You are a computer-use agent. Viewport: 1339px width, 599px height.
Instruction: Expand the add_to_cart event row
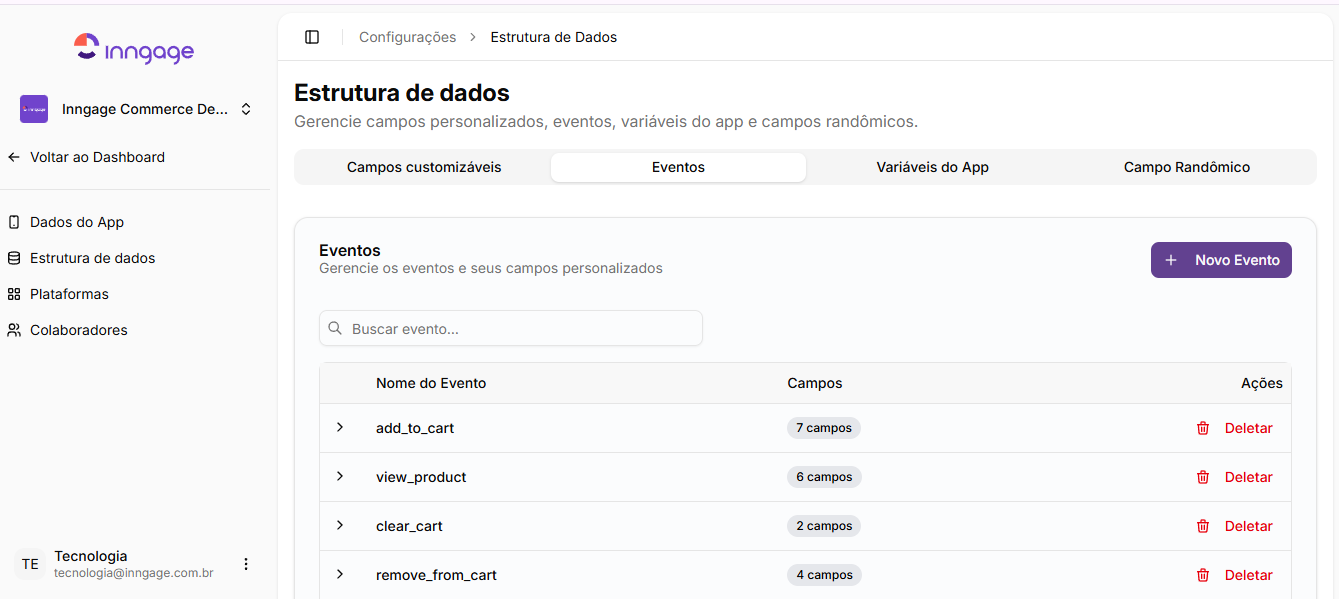[340, 427]
